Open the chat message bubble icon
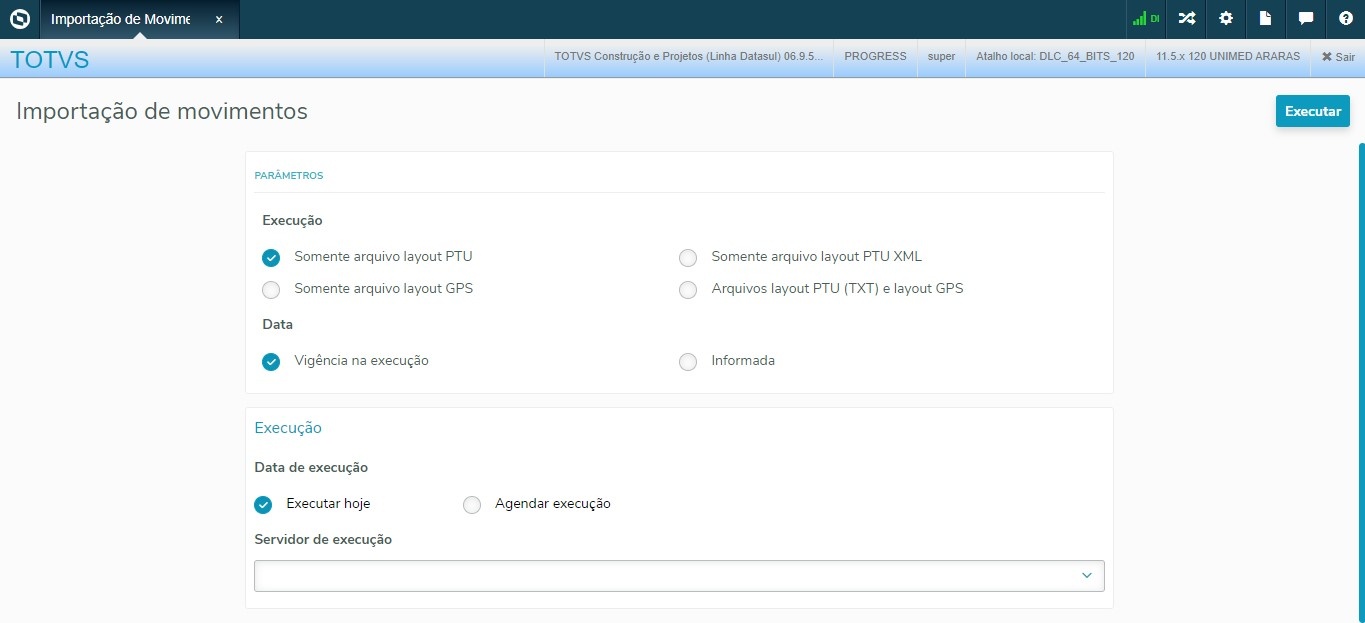The image size is (1365, 623). coord(1305,19)
